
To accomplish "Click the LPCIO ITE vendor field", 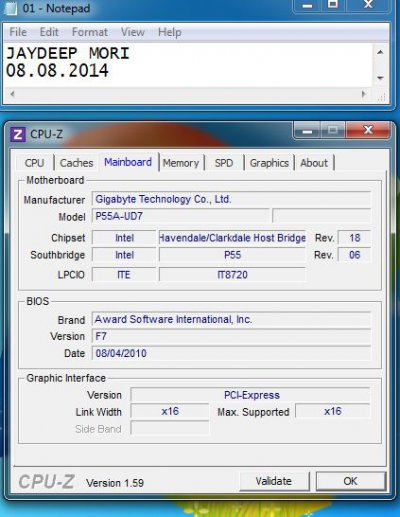I will point(124,275).
